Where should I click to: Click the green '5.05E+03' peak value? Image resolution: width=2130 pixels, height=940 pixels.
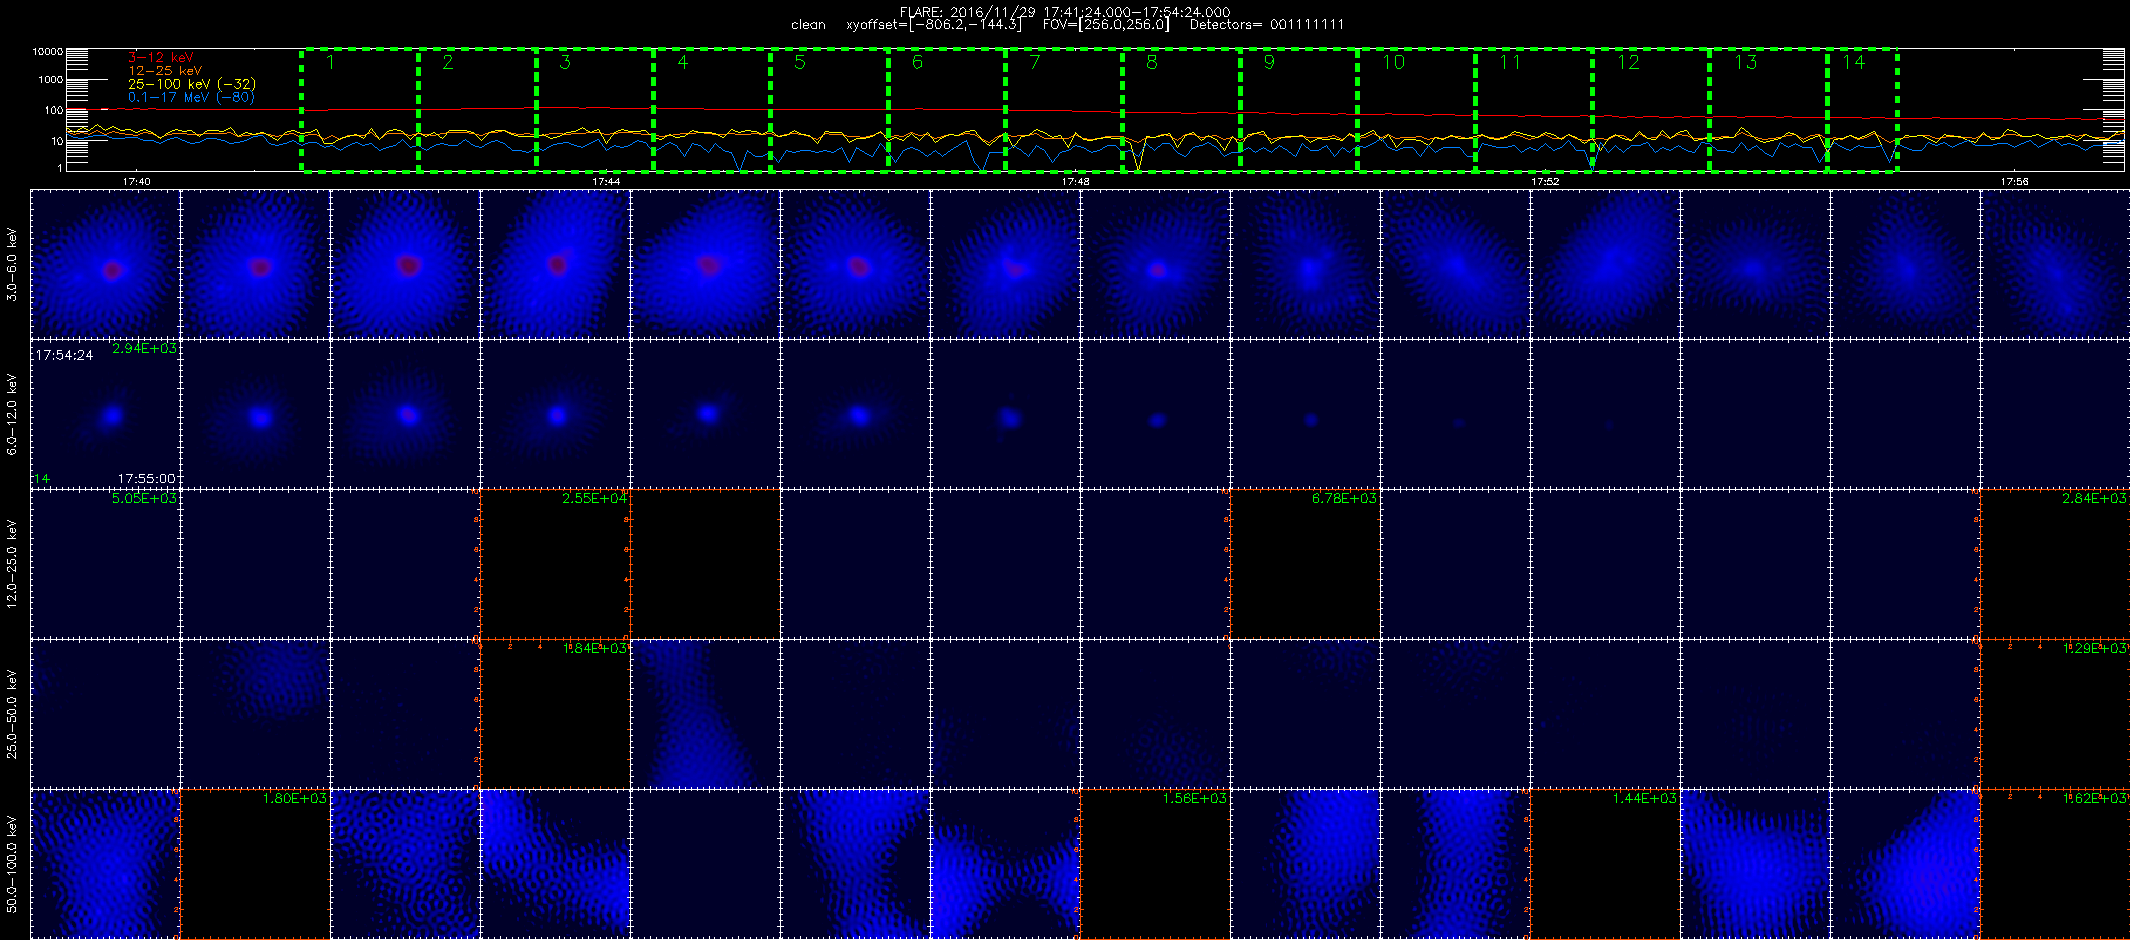(x=145, y=498)
